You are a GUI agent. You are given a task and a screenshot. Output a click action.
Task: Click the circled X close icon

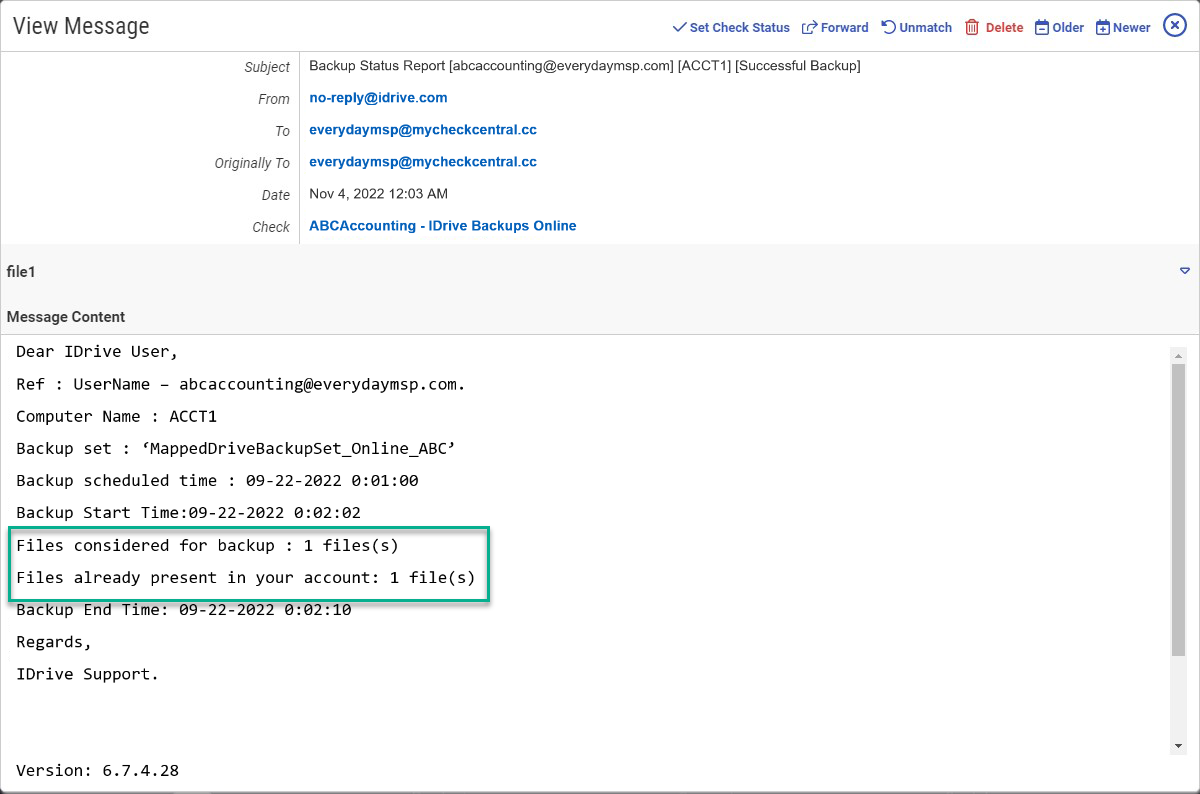1175,25
